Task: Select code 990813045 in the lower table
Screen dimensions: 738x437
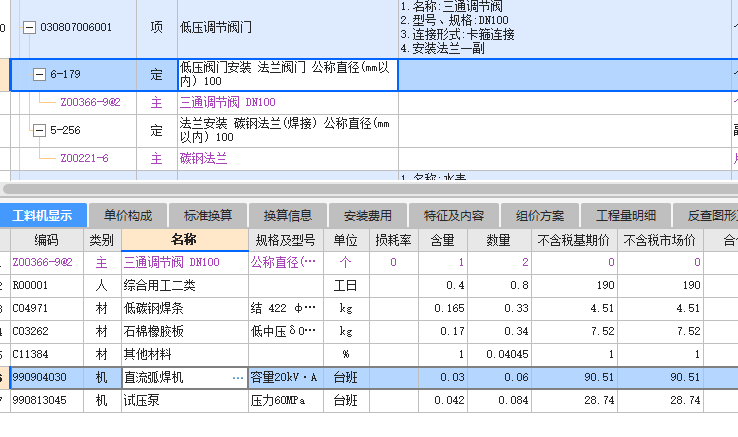Action: [x=40, y=401]
